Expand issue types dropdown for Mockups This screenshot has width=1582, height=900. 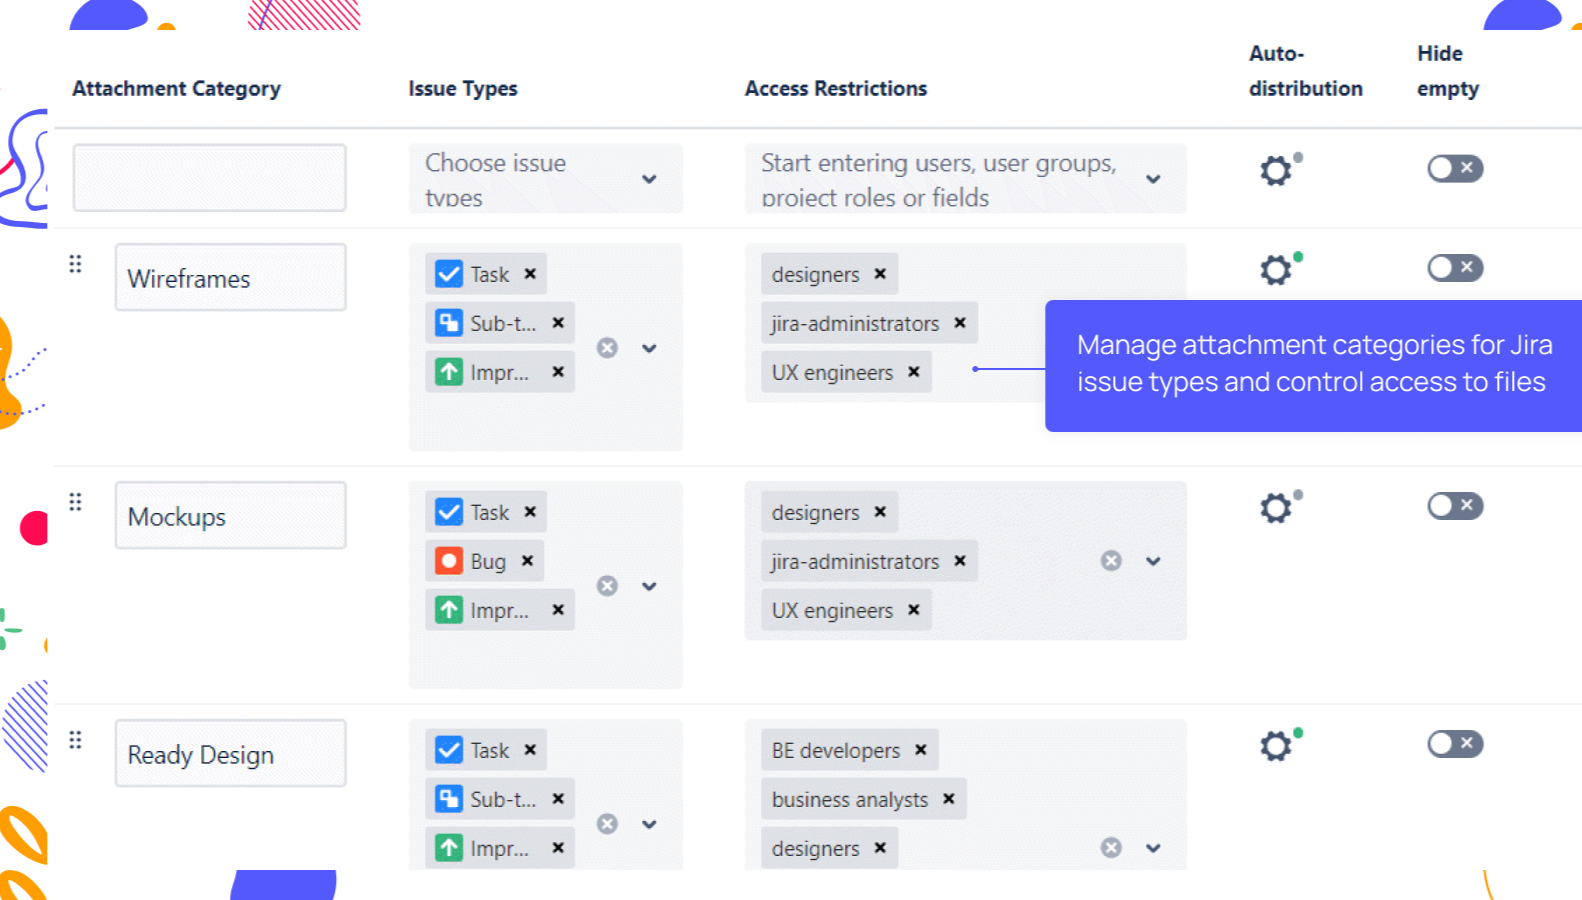click(649, 586)
